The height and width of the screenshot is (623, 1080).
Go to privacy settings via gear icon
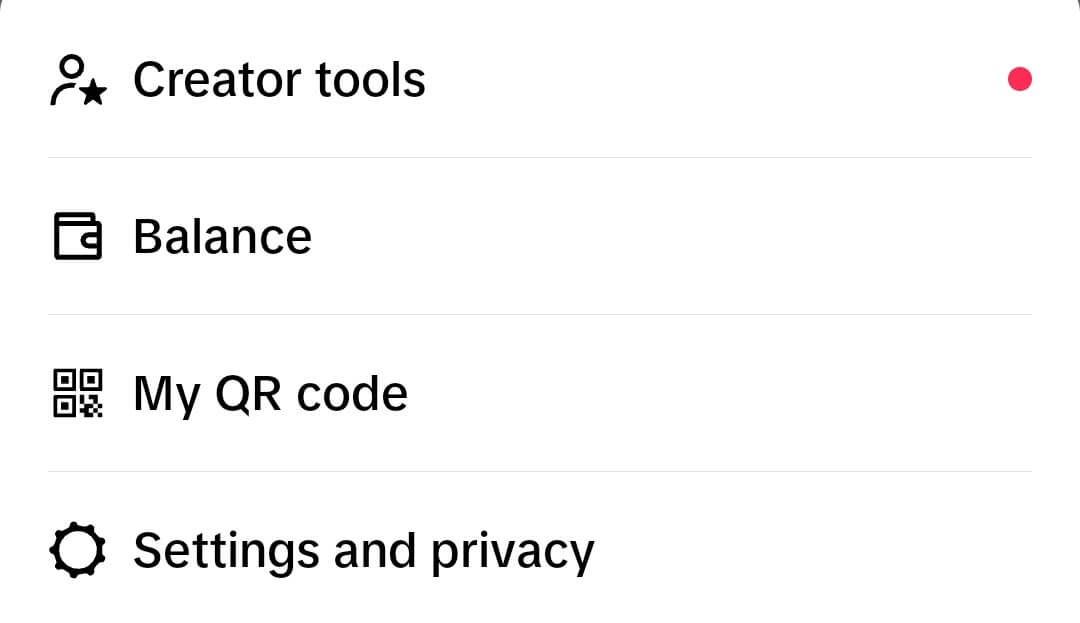78,550
